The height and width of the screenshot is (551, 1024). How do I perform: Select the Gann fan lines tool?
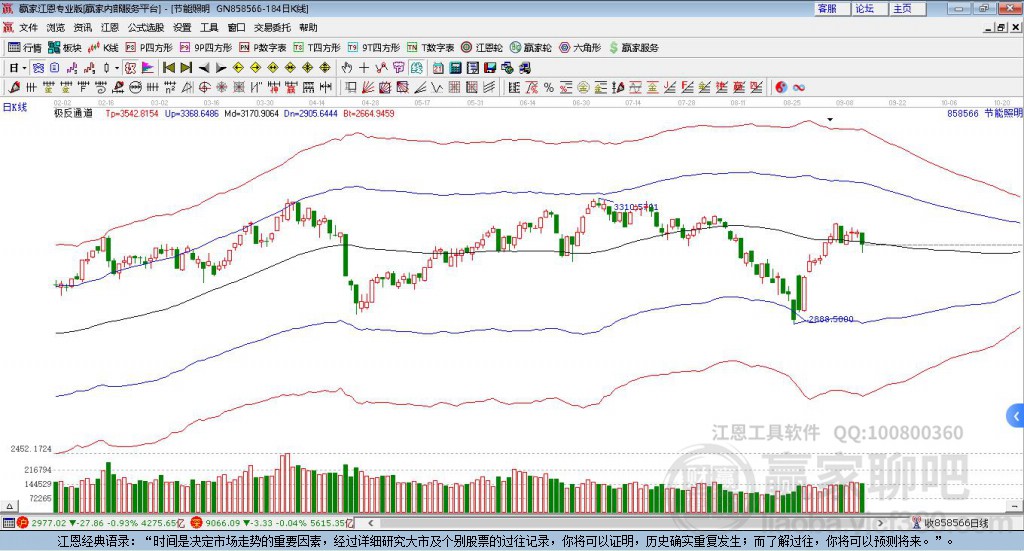[x=367, y=87]
